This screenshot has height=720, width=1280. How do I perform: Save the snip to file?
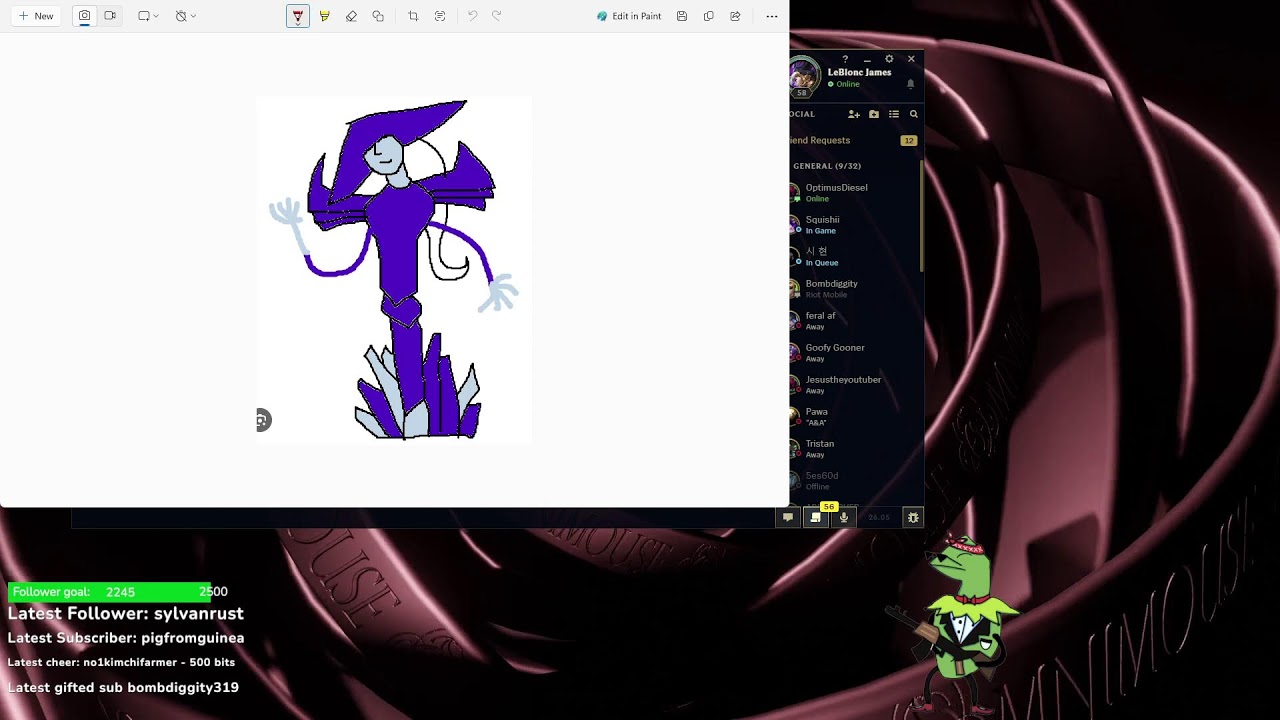[682, 16]
